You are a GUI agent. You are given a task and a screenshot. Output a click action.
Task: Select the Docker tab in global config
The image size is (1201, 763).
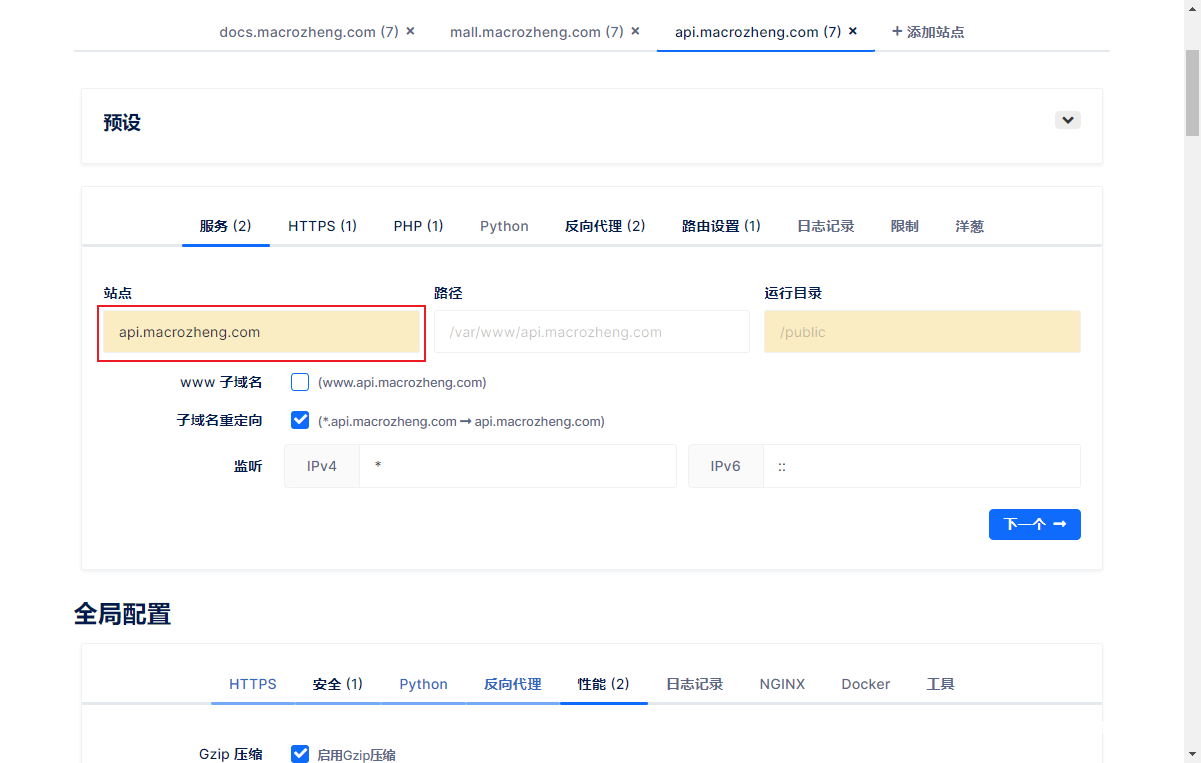(864, 684)
